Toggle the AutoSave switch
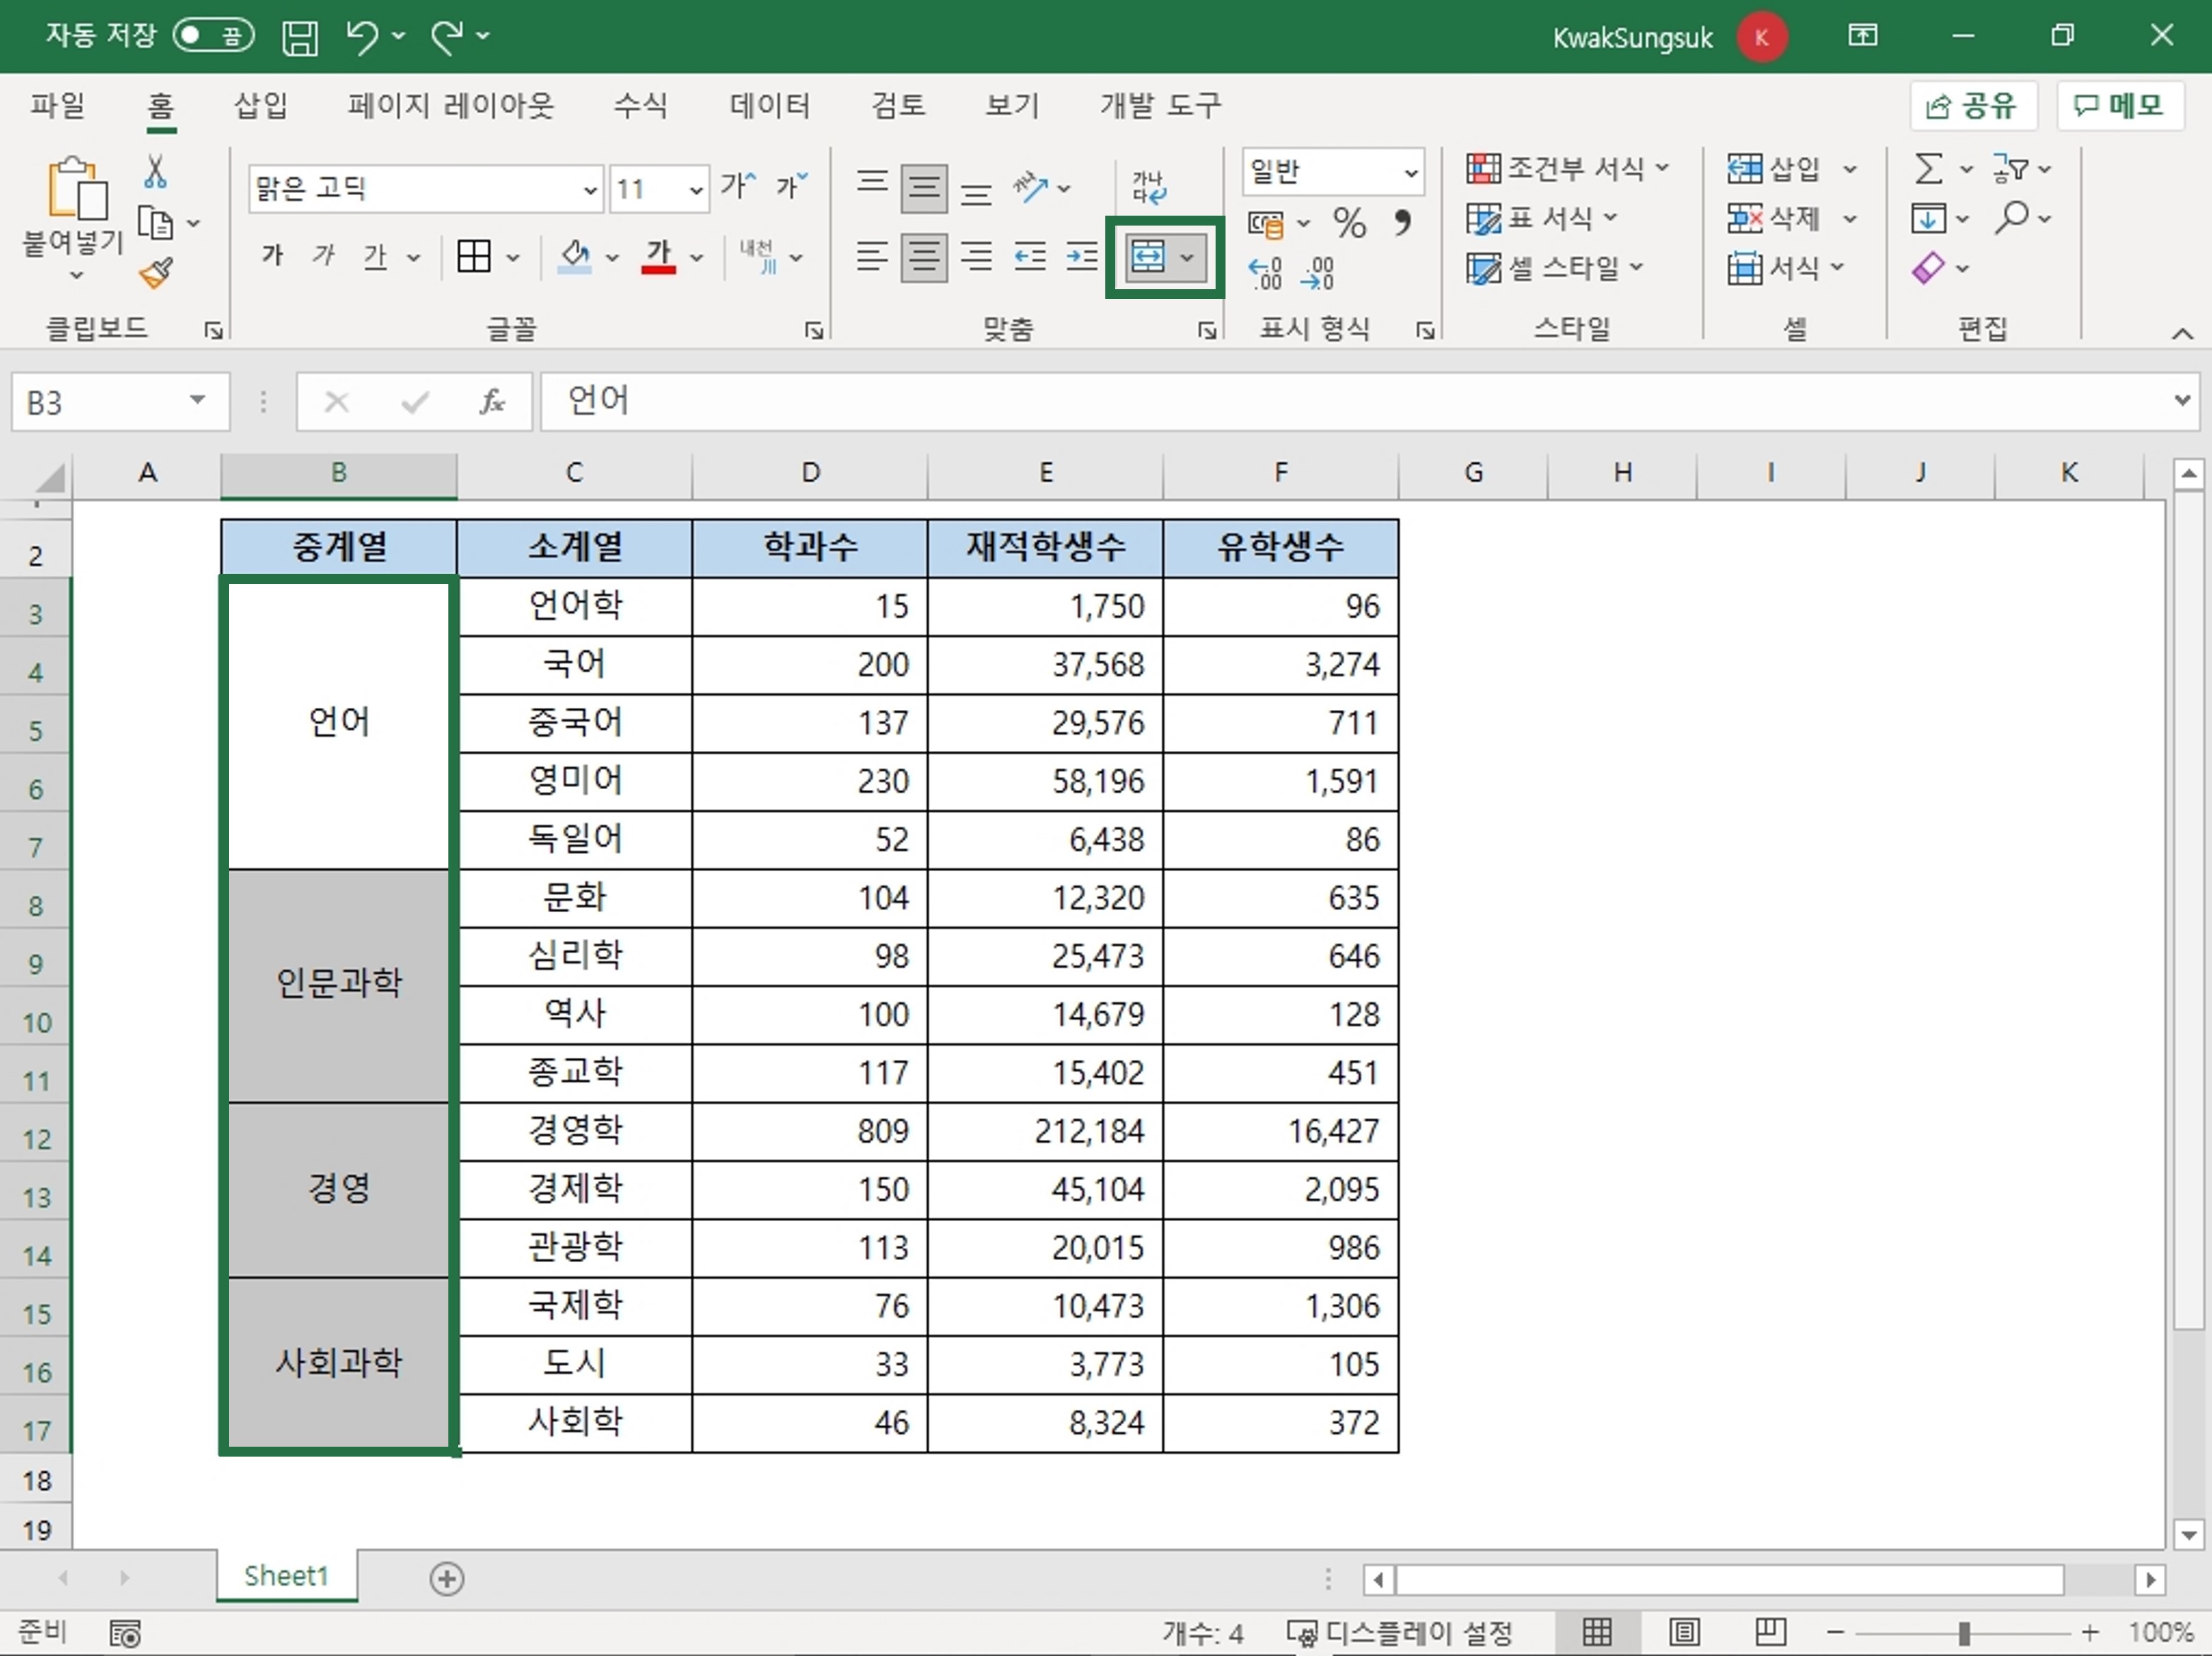Image resolution: width=2212 pixels, height=1656 pixels. point(213,36)
